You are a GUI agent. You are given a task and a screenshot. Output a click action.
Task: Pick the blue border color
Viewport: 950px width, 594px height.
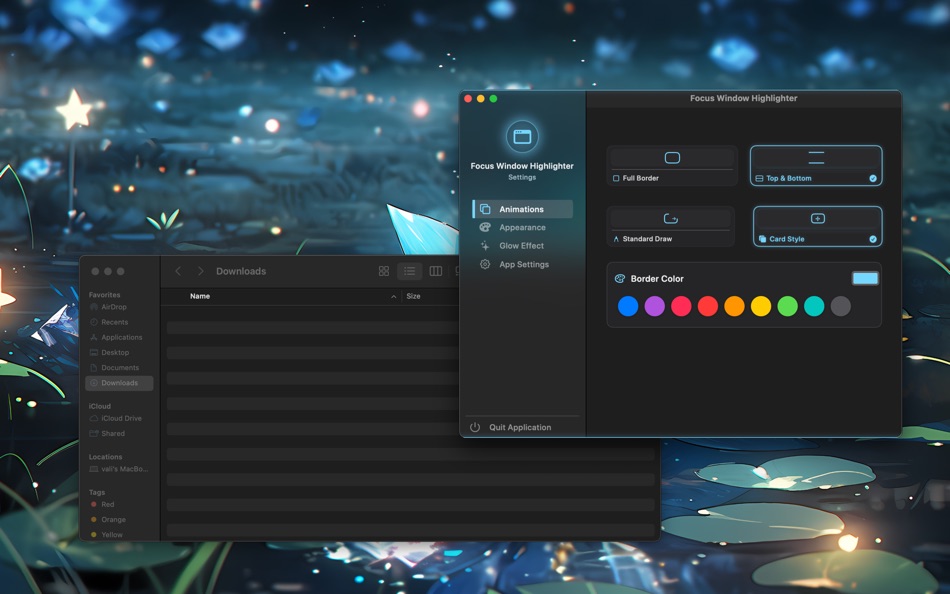click(628, 306)
